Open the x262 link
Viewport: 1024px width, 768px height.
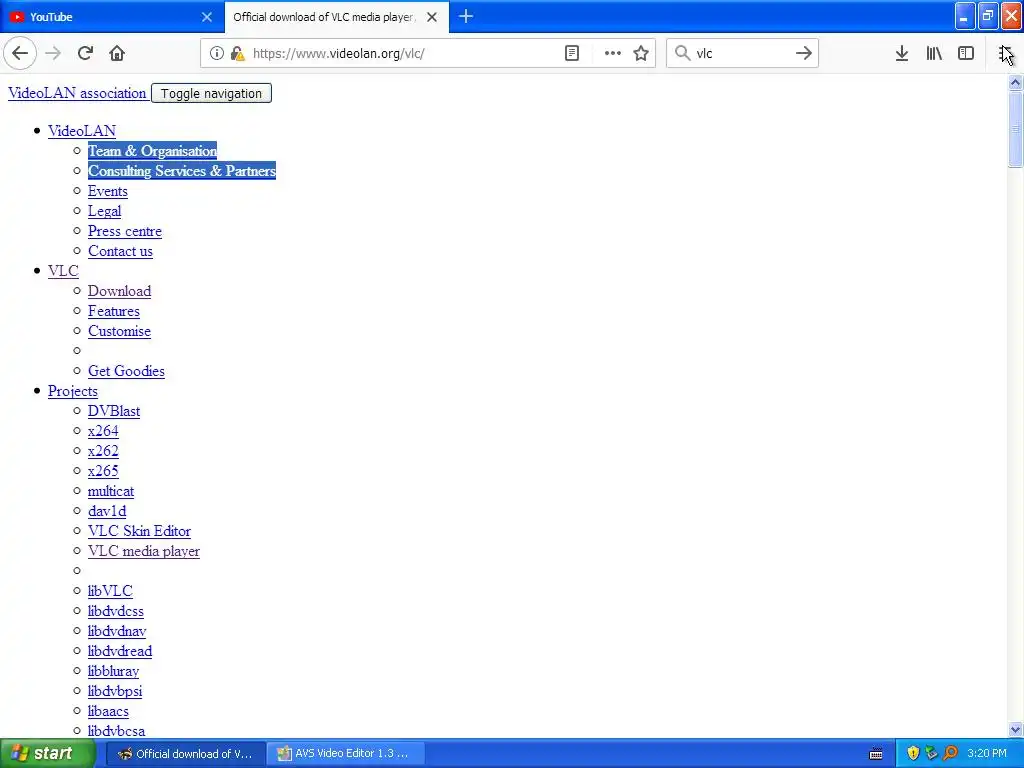(103, 451)
